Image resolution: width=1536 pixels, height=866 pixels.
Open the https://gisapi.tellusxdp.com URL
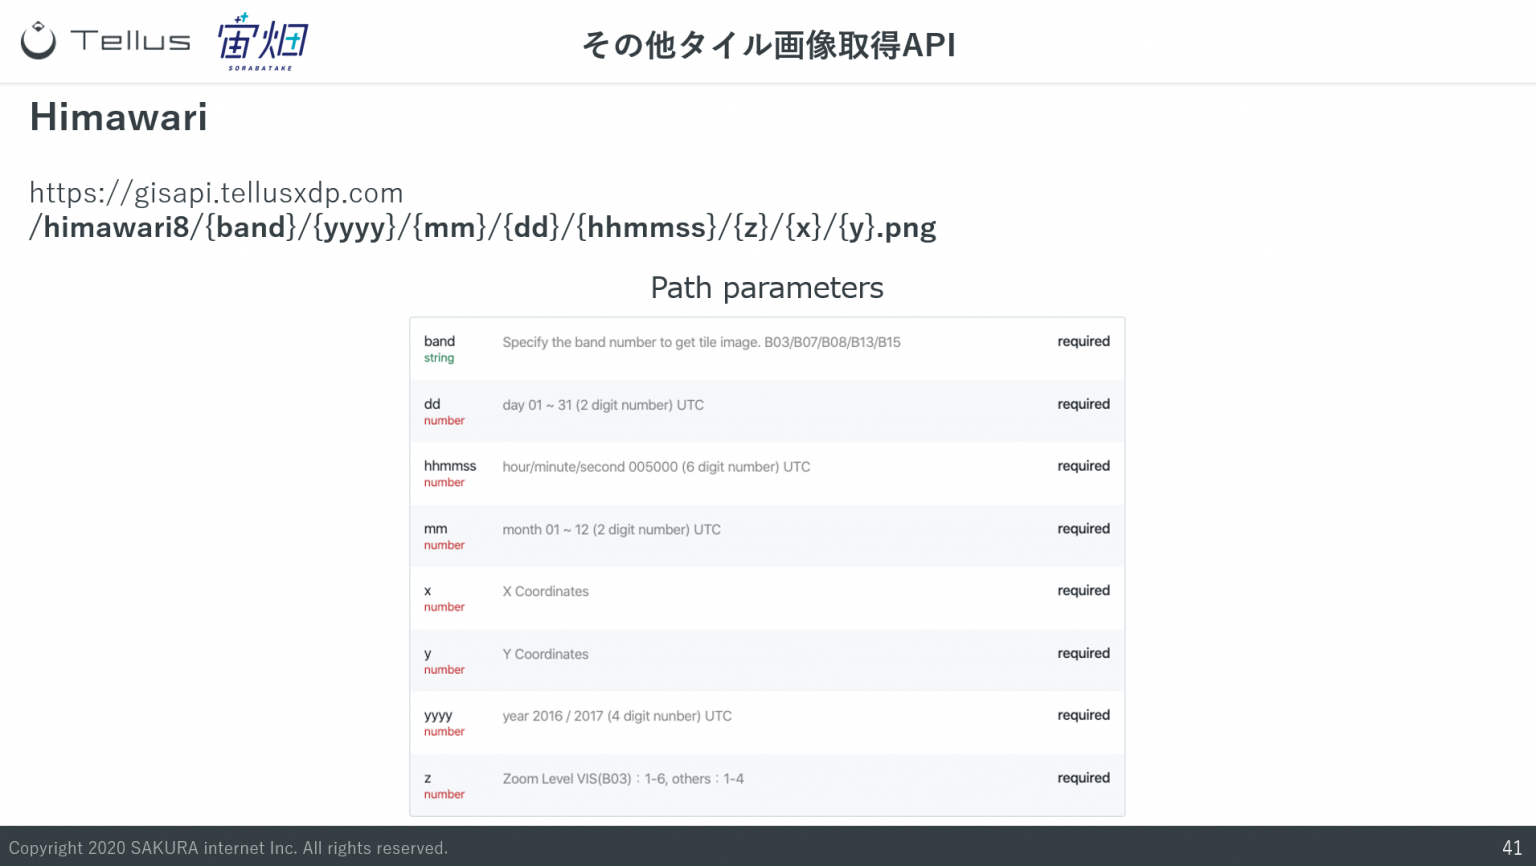(216, 192)
